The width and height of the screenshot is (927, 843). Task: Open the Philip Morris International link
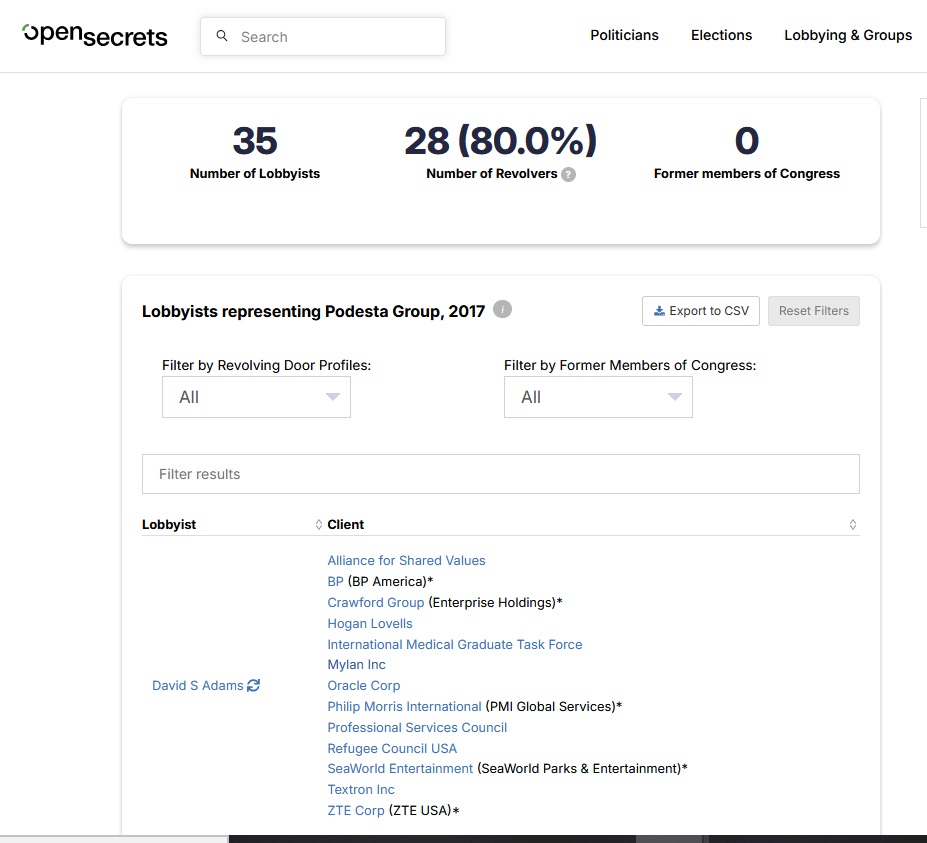[404, 706]
